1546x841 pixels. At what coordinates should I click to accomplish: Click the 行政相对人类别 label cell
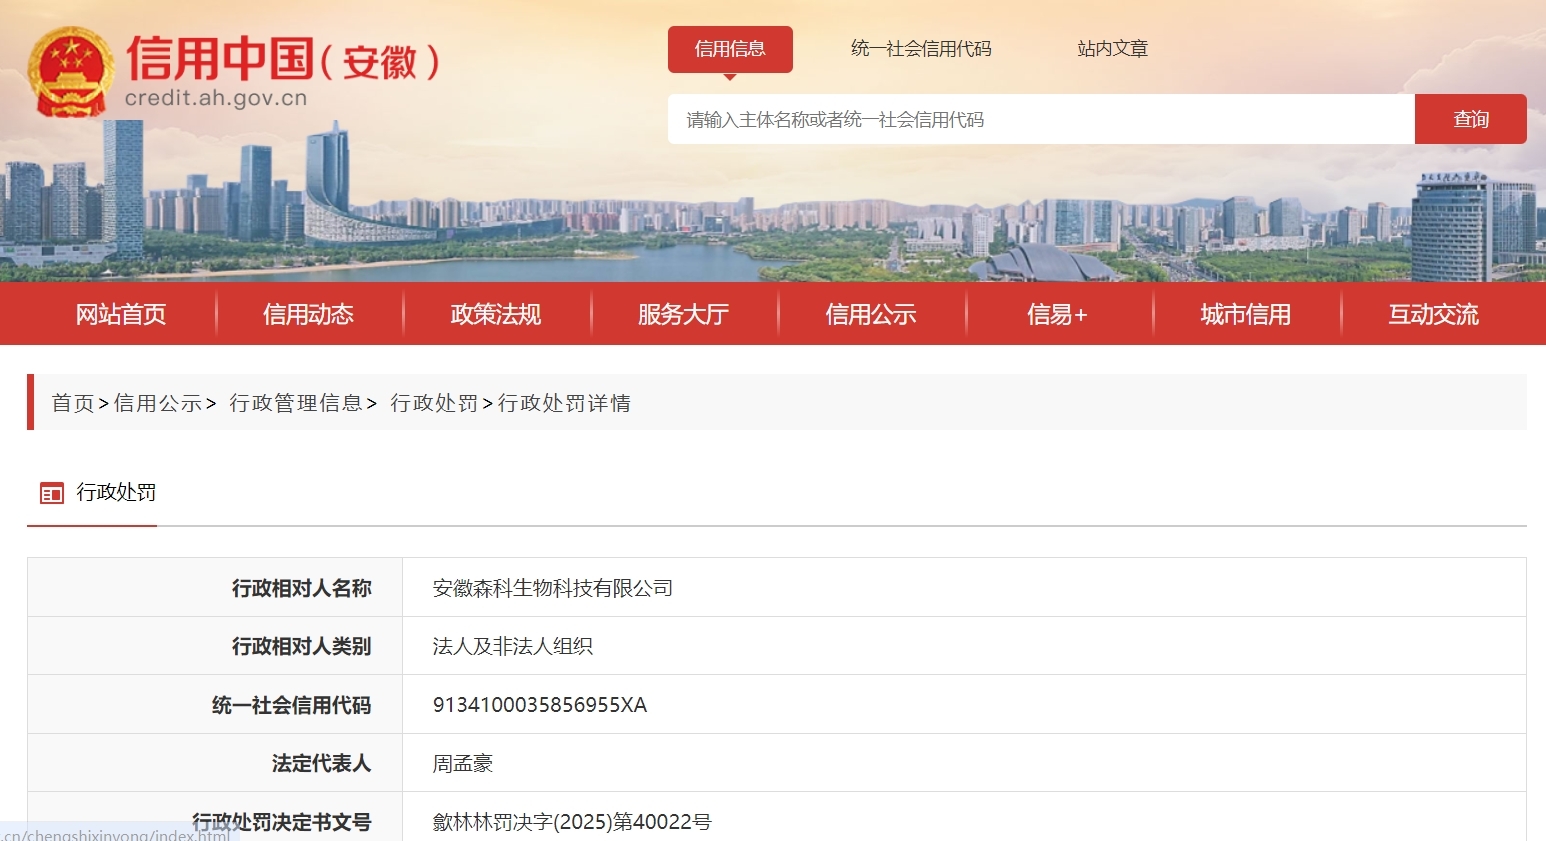coord(215,646)
